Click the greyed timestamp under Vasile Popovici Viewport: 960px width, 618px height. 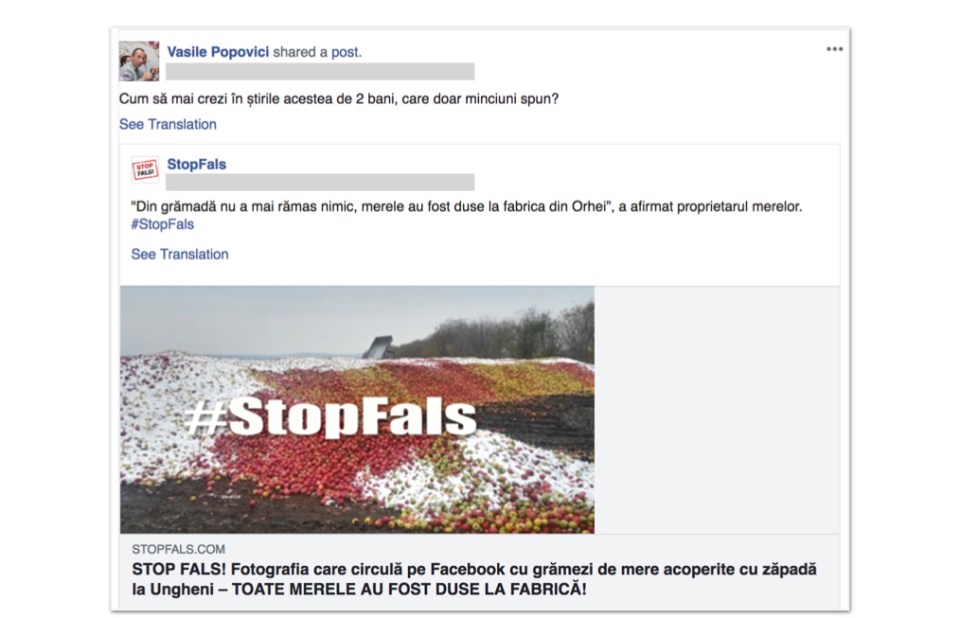tap(320, 72)
